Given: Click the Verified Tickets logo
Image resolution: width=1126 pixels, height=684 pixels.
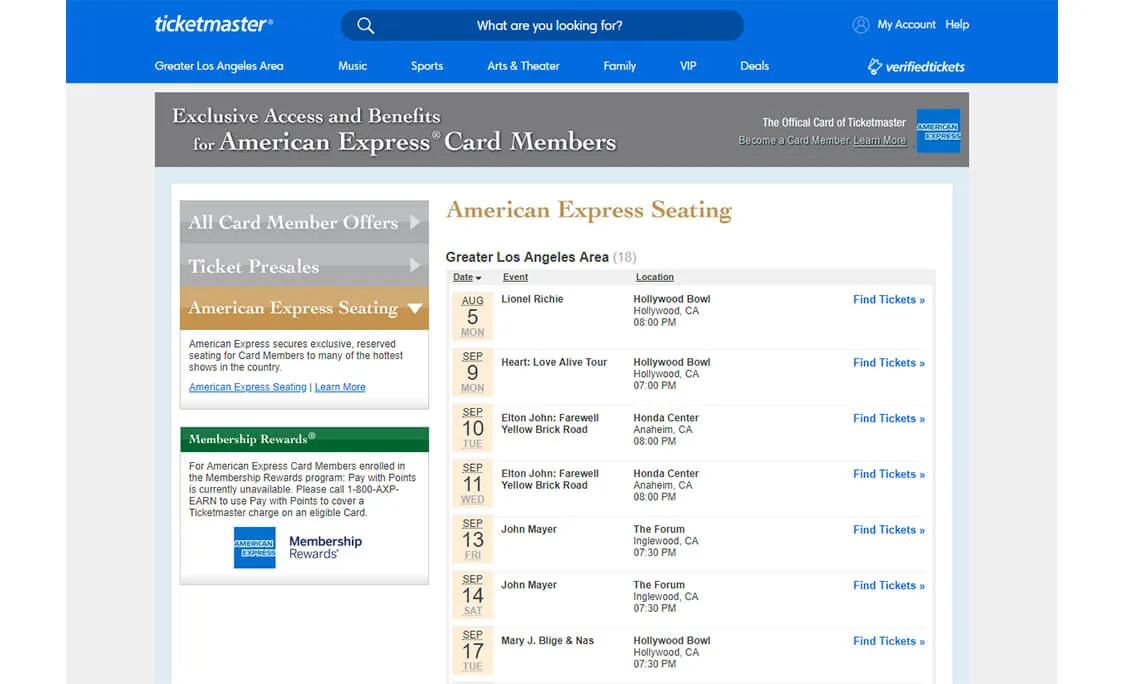Looking at the screenshot, I should click(916, 67).
